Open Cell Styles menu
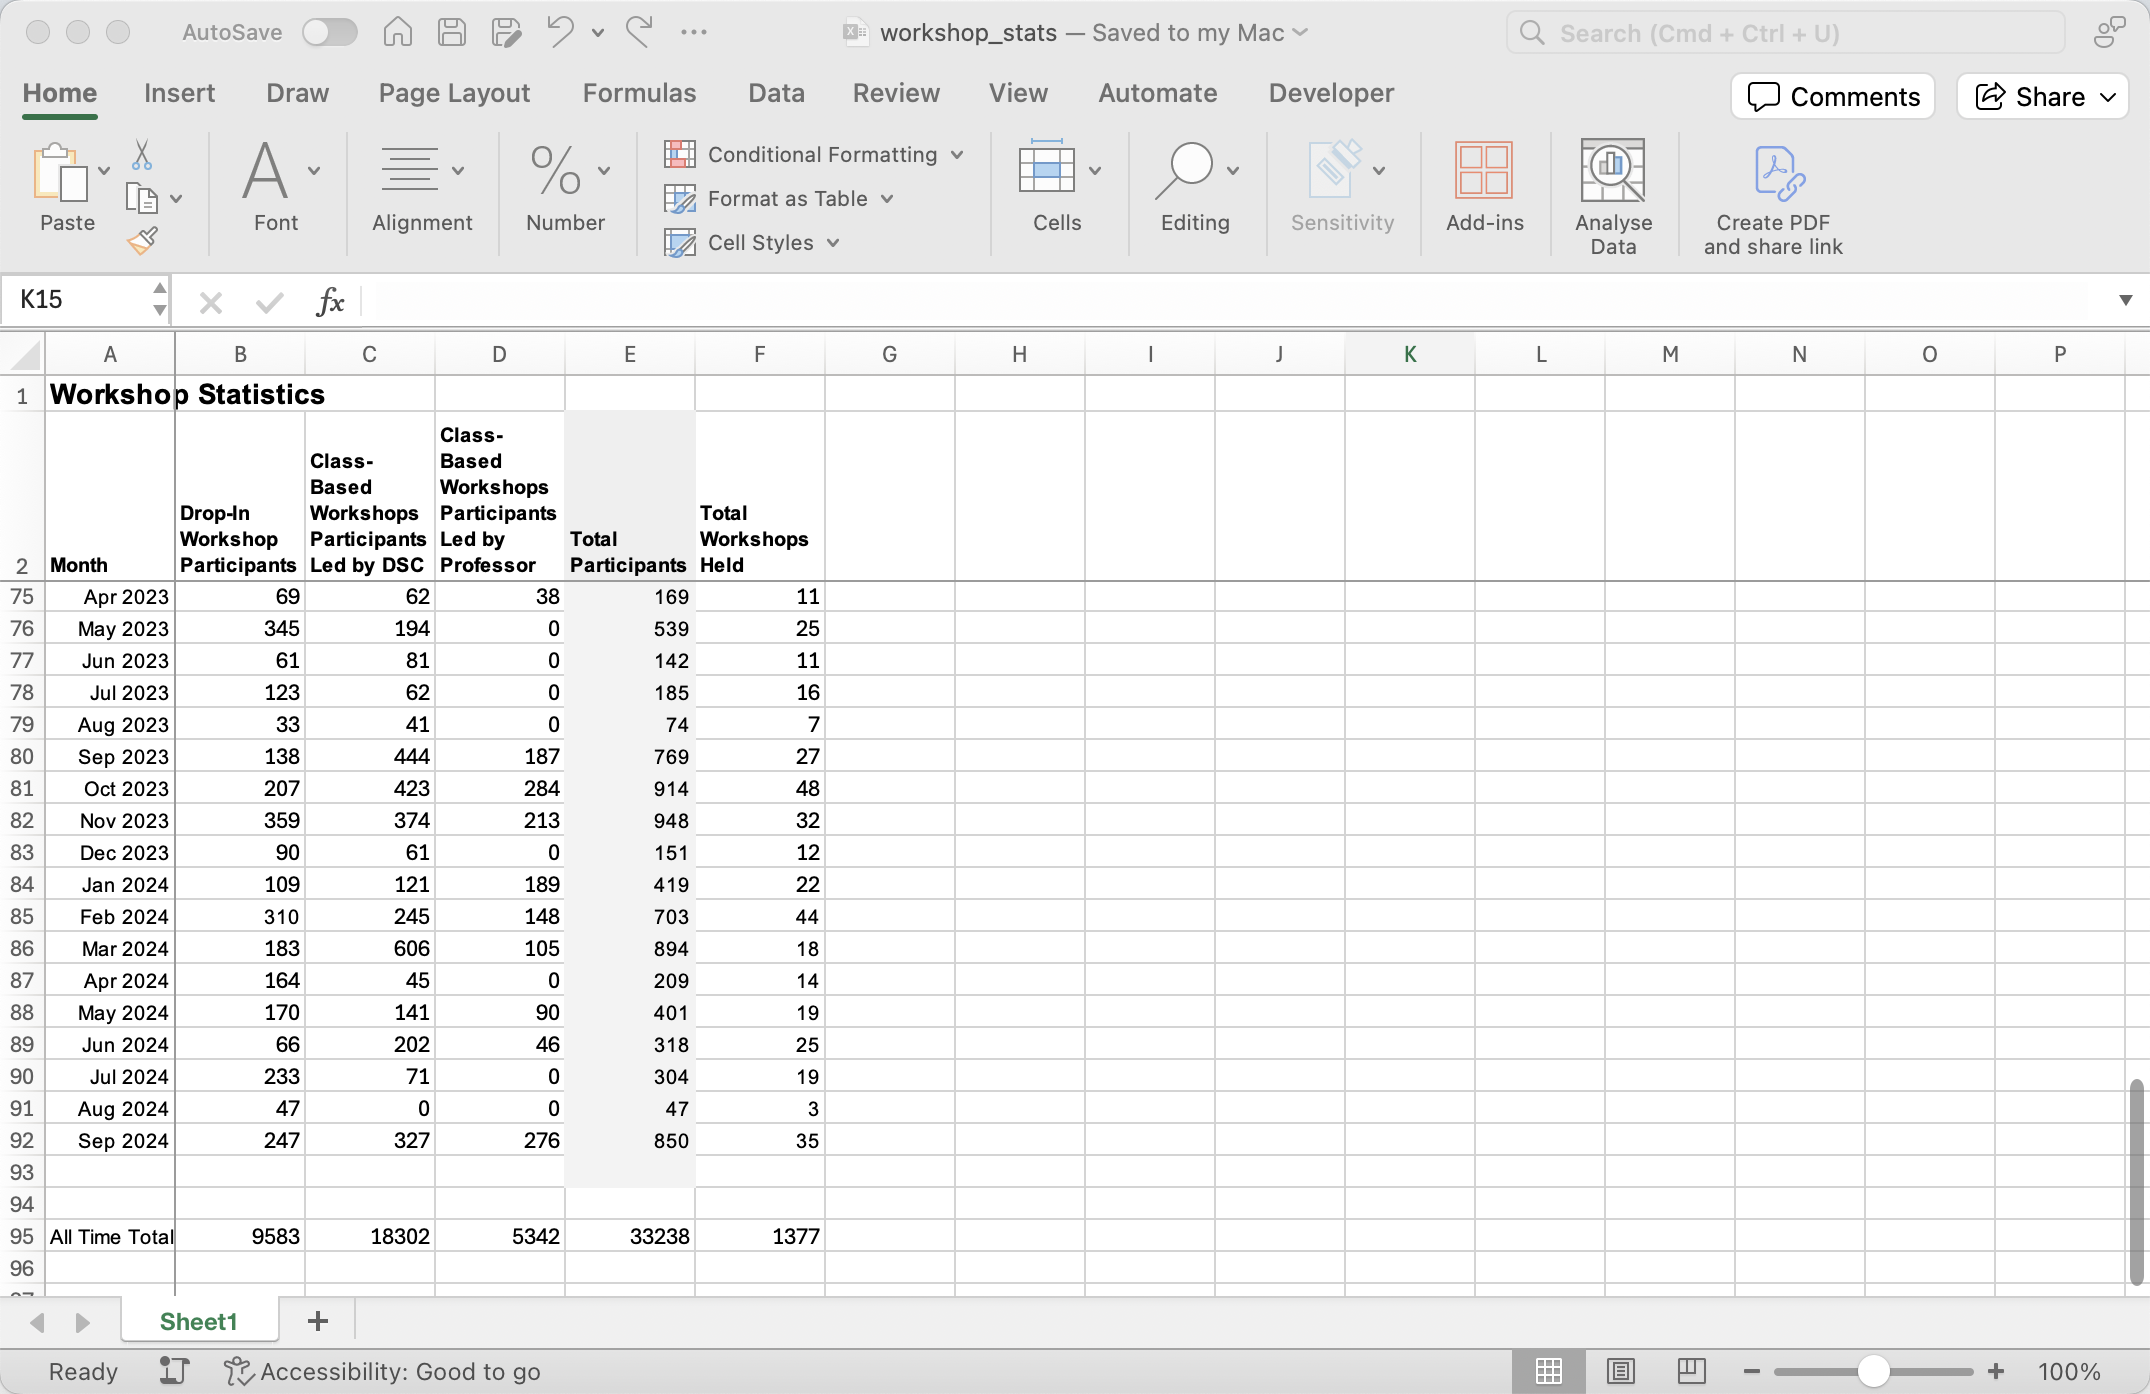Screen dimensions: 2150x1394 click(753, 243)
